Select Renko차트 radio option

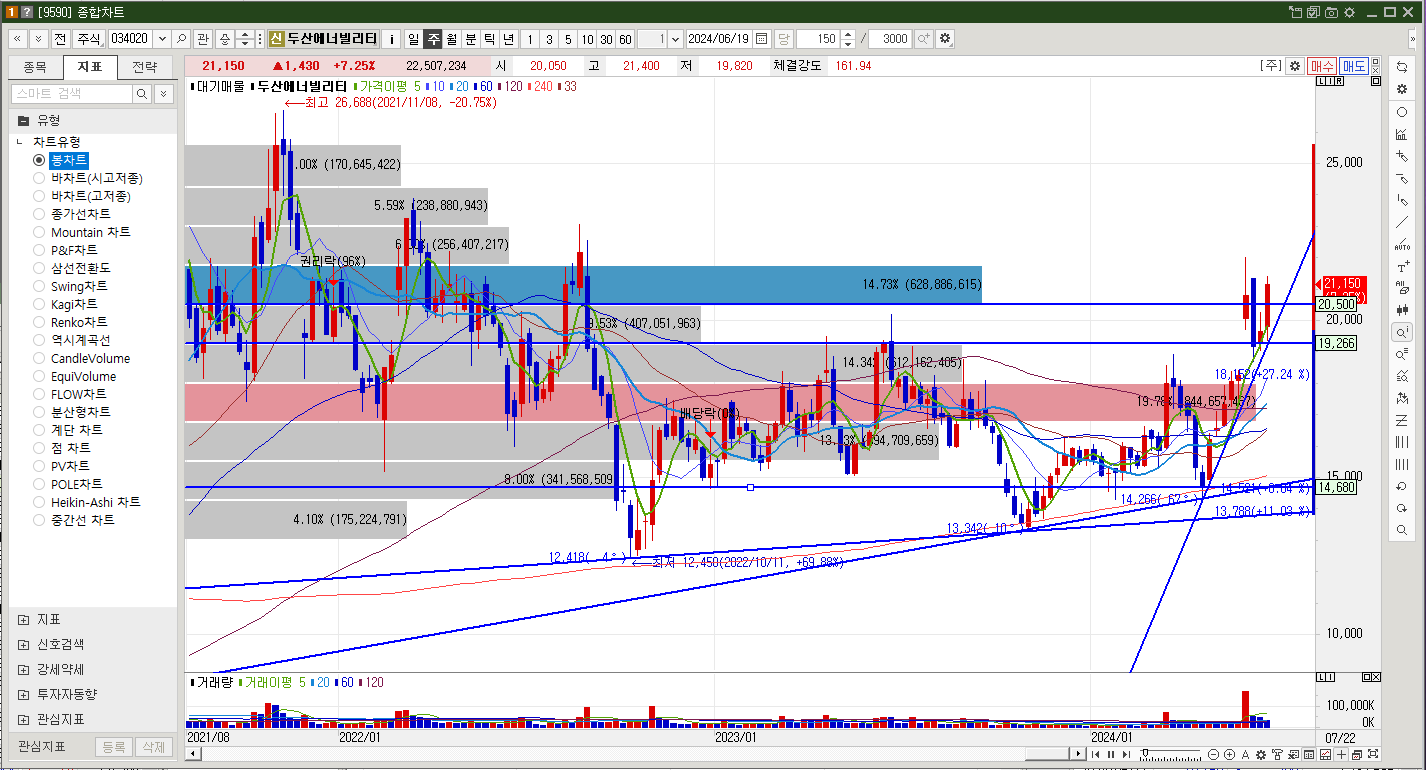(39, 322)
